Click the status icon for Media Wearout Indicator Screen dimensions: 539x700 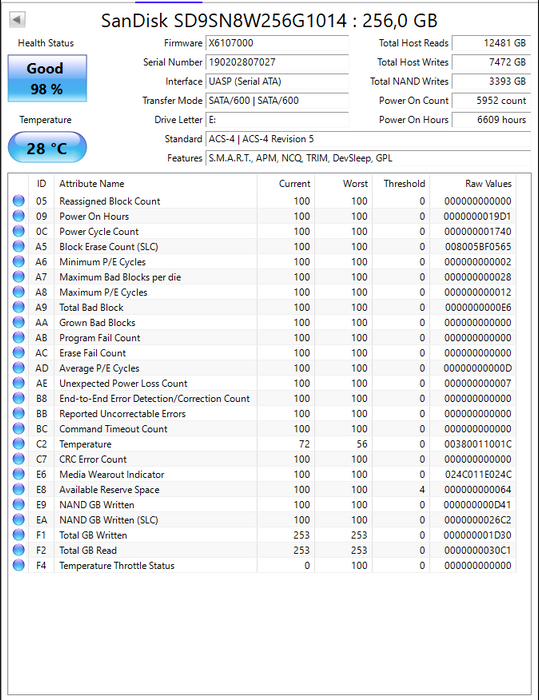[19, 474]
